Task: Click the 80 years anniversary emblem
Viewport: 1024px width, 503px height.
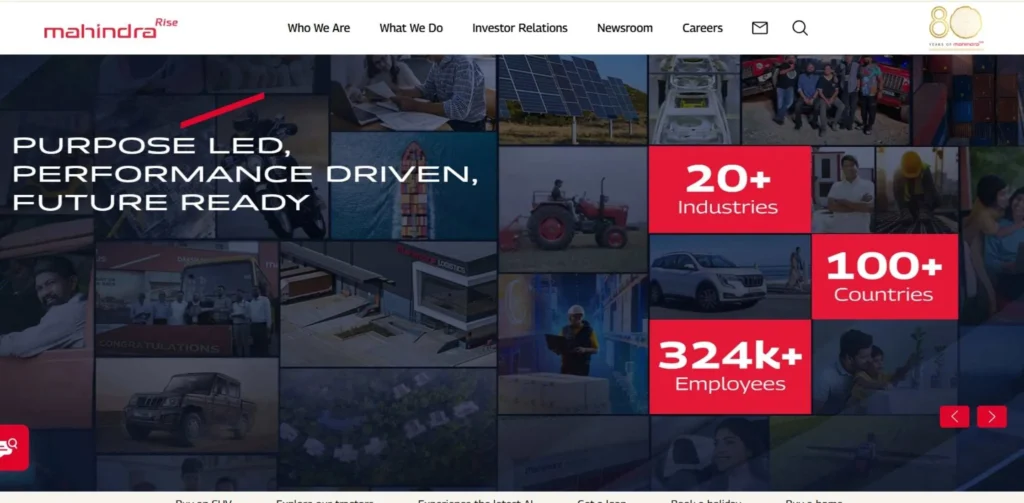Action: point(956,27)
